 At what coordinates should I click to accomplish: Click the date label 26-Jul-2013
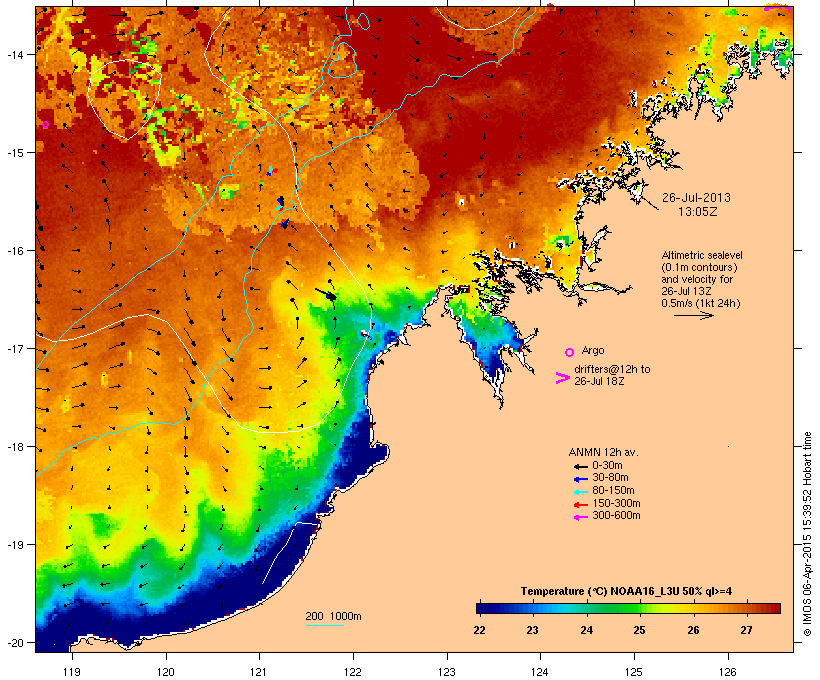click(696, 198)
